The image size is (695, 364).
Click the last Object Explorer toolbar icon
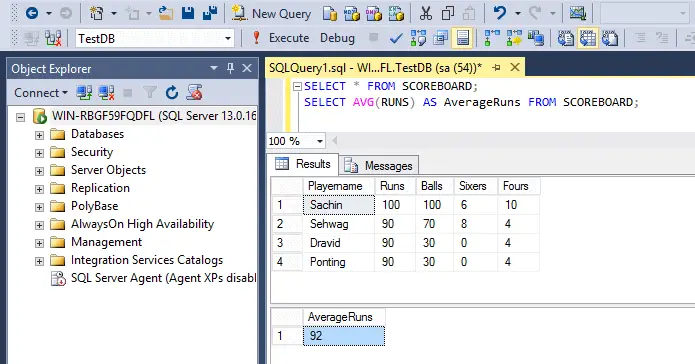[194, 93]
